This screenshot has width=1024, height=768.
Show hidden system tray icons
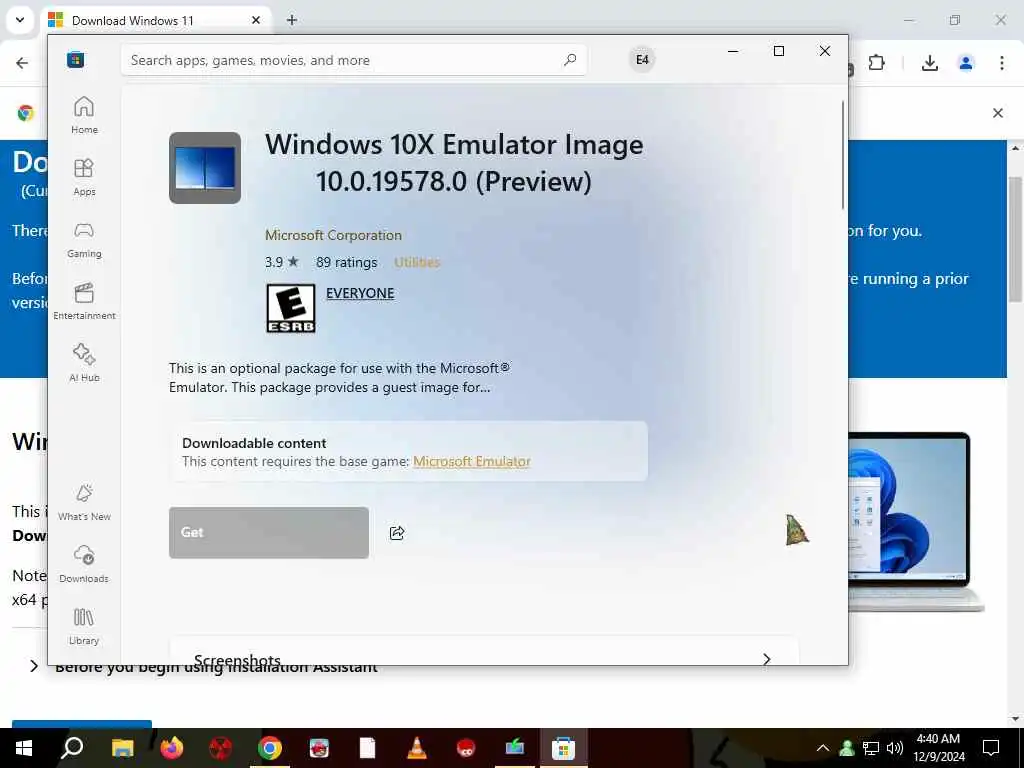(x=823, y=748)
